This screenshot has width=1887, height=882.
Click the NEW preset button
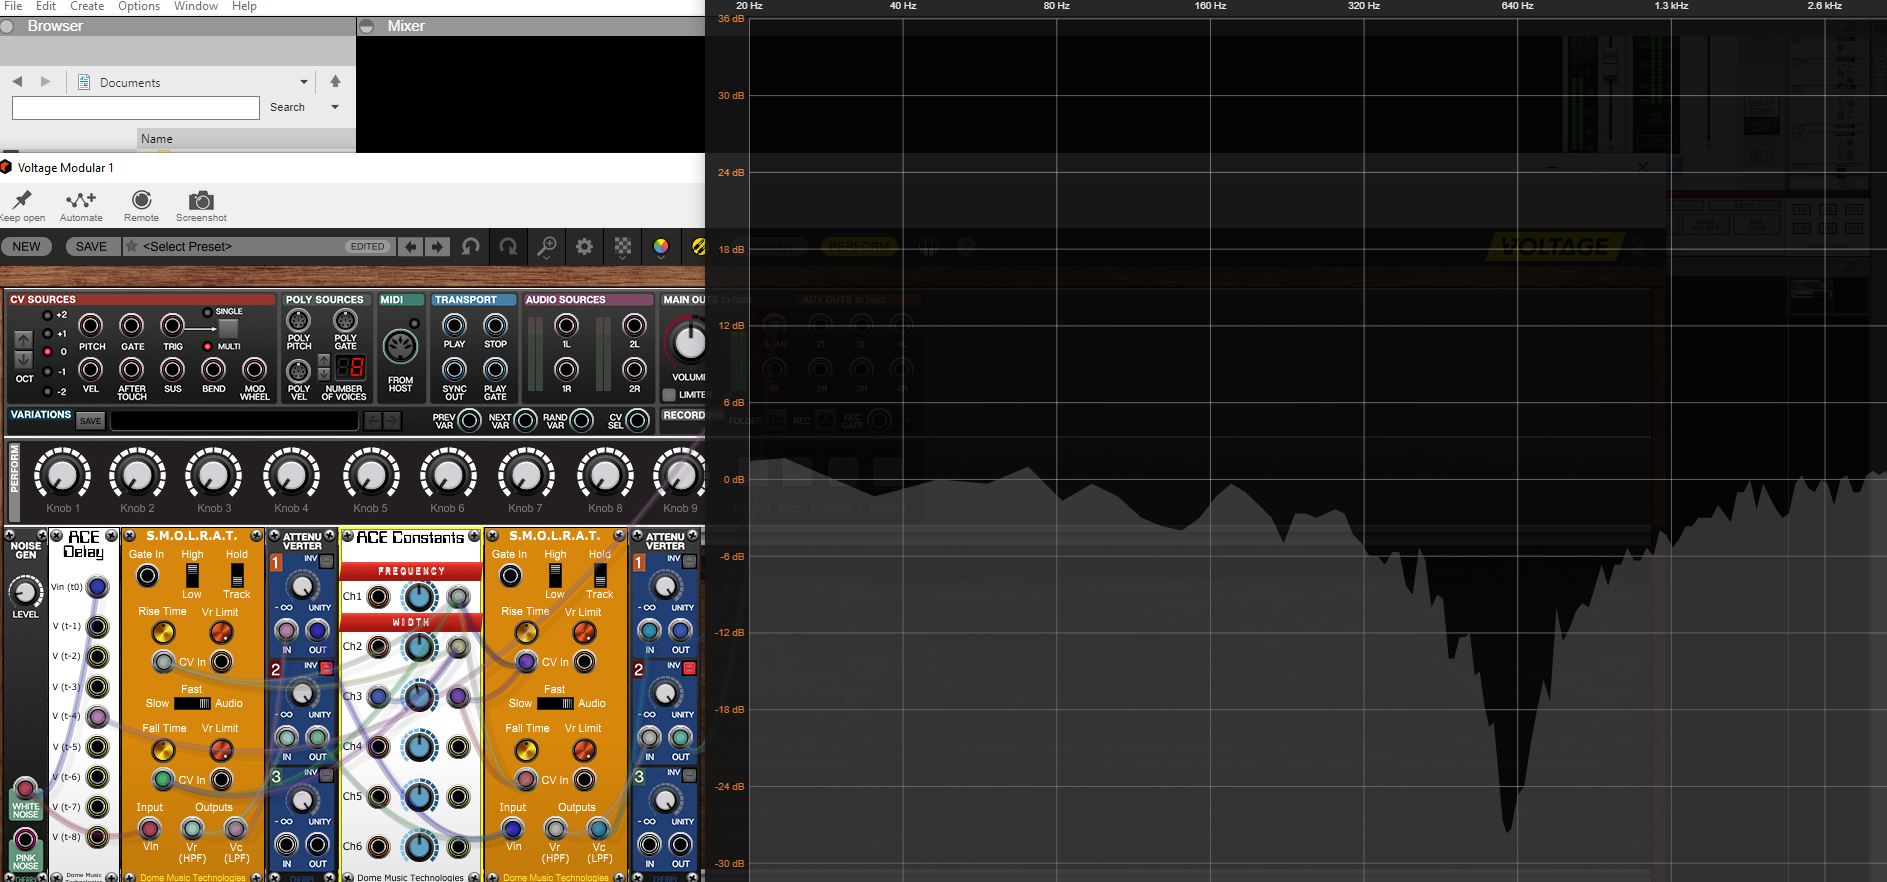coord(27,246)
